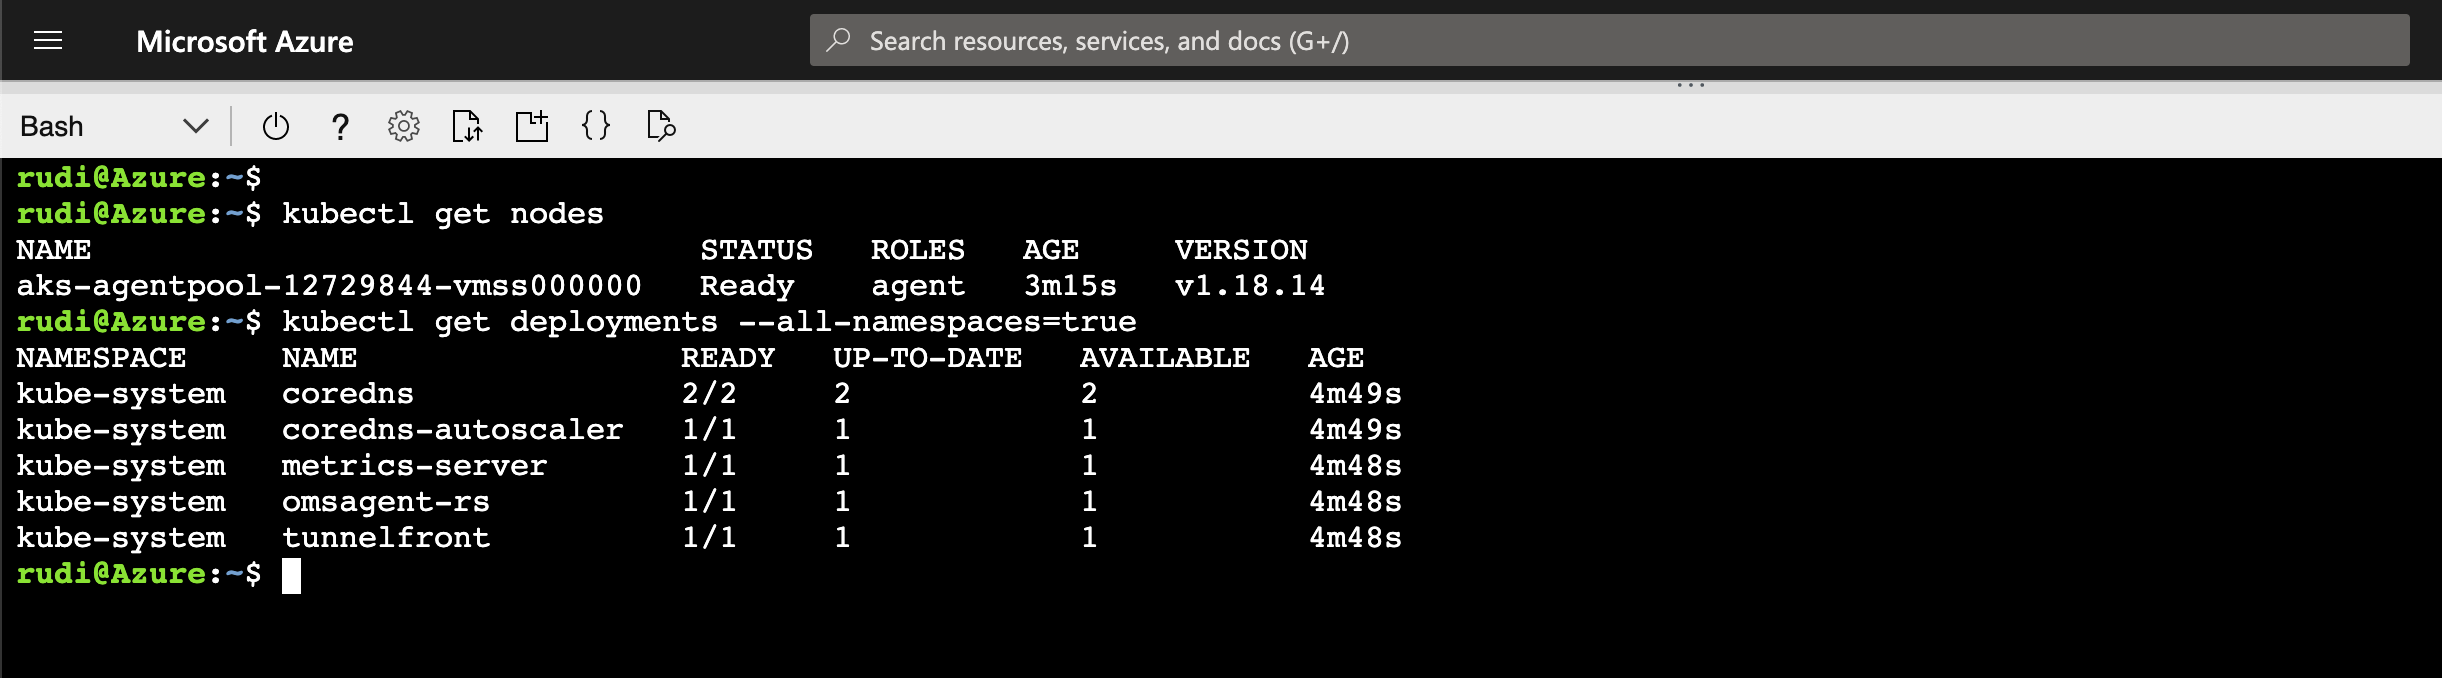Click the VERSION column header

(x=1241, y=250)
